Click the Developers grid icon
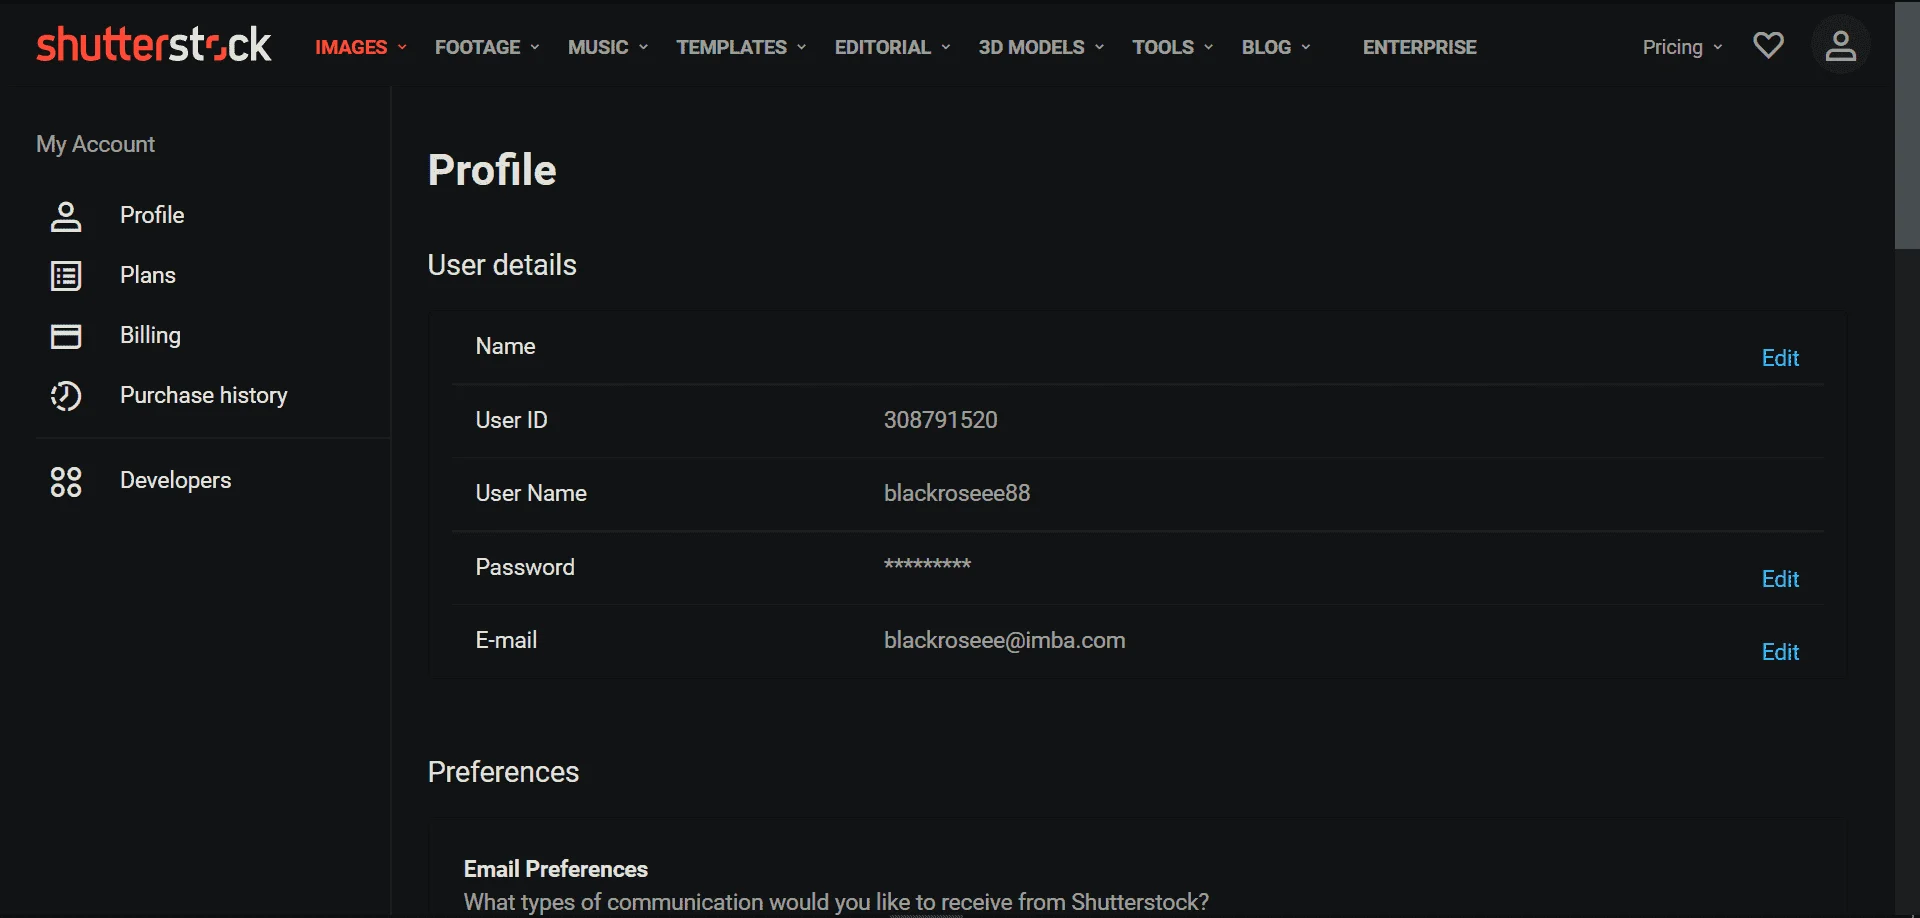This screenshot has height=918, width=1920. tap(66, 482)
